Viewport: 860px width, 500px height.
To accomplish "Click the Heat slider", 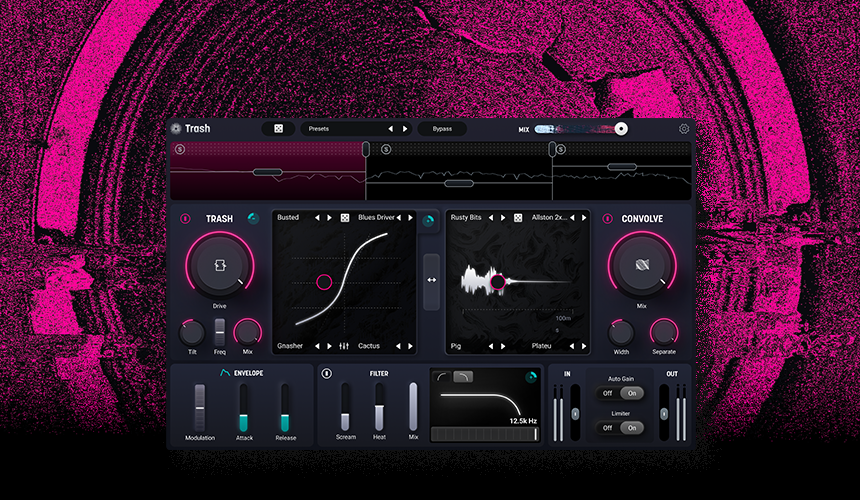I will tap(379, 407).
